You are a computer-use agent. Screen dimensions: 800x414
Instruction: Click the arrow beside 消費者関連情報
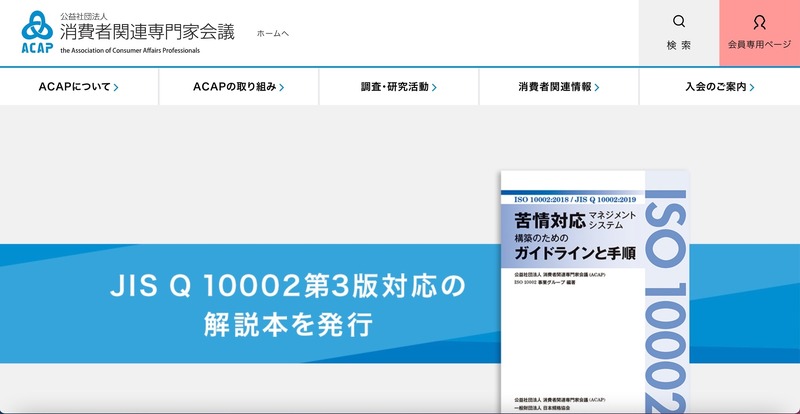597,88
